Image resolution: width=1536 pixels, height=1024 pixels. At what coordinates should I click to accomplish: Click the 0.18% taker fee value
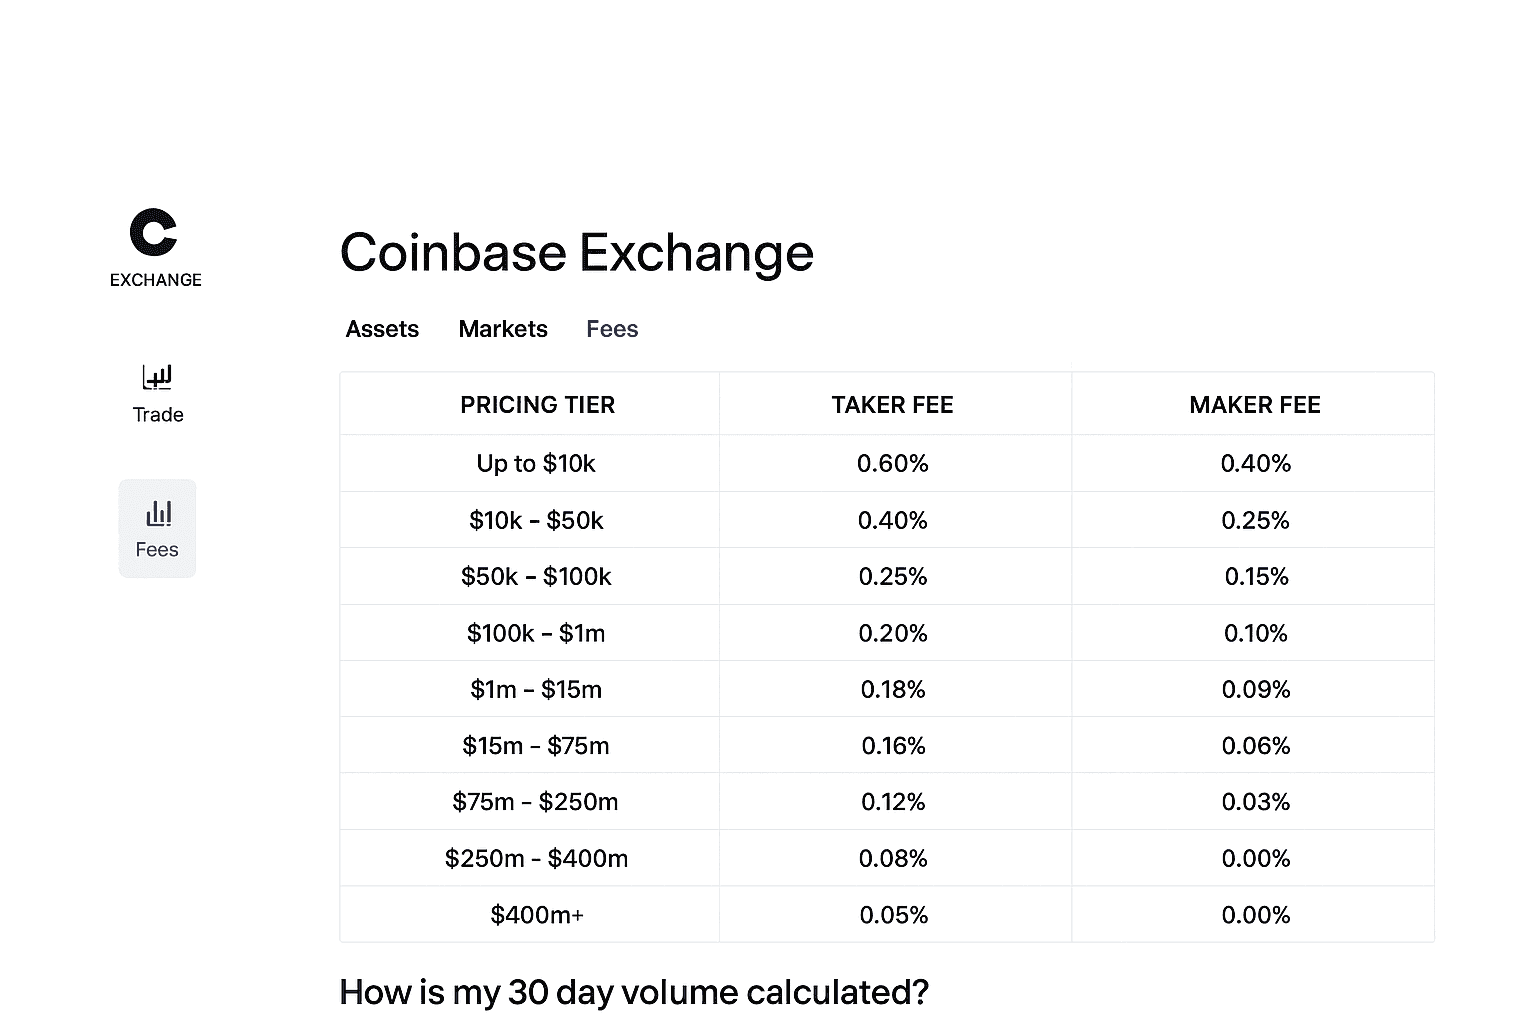click(x=893, y=689)
